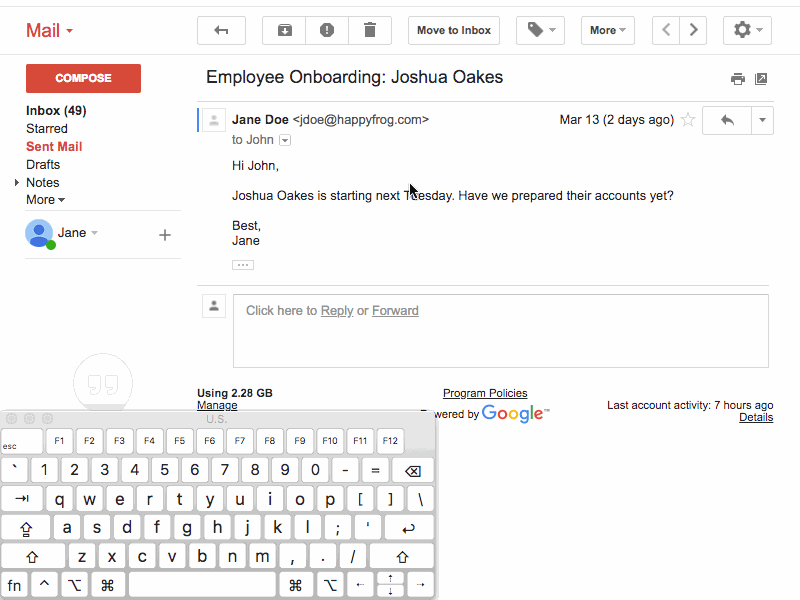The height and width of the screenshot is (600, 800).
Task: Tap the backspace key on the keyboard viewer
Action: pos(412,470)
